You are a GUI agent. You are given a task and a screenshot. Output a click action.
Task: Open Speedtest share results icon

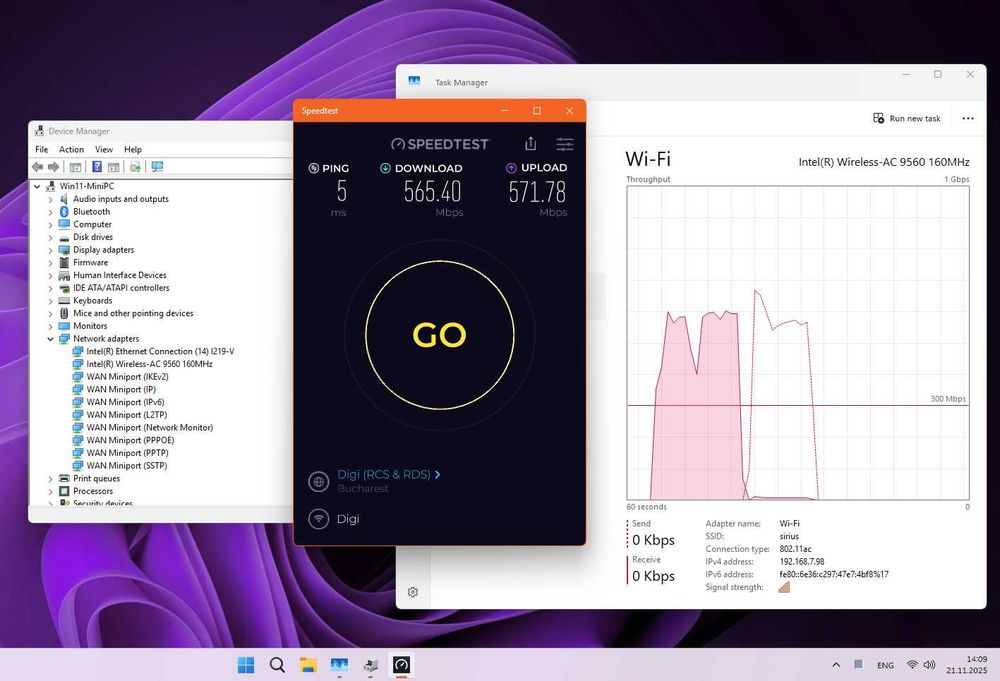[531, 143]
